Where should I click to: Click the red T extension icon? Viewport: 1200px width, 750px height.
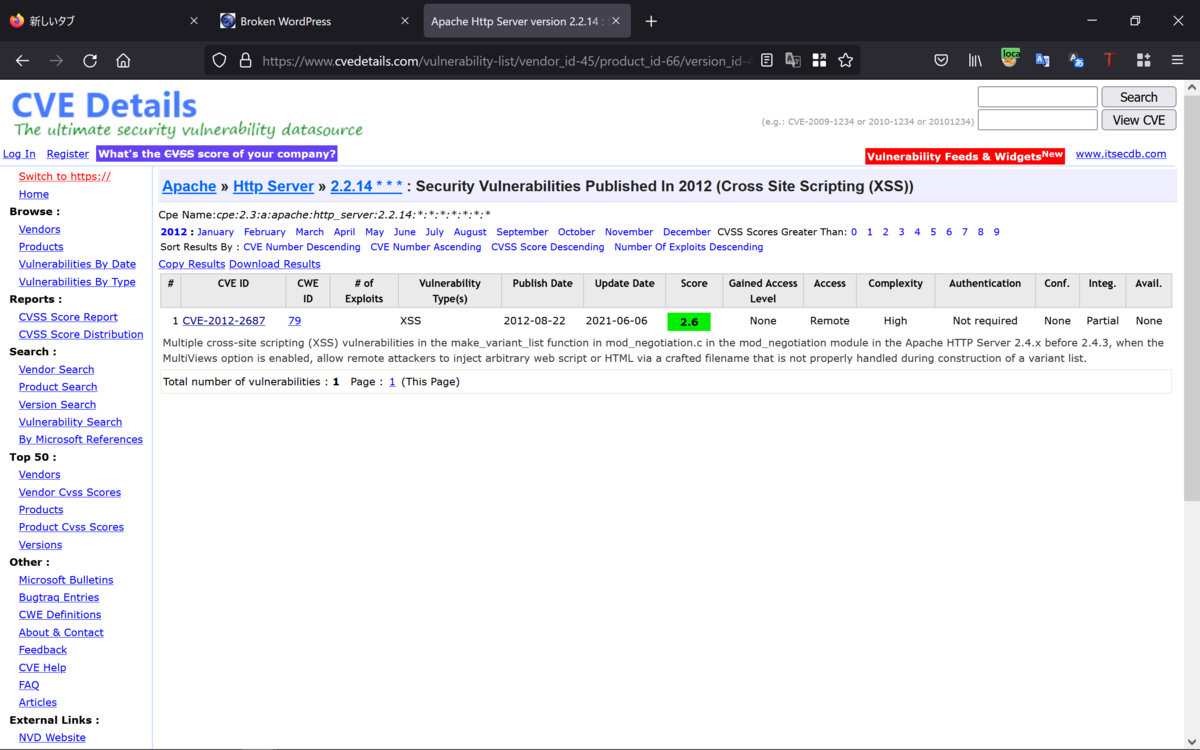(1109, 60)
